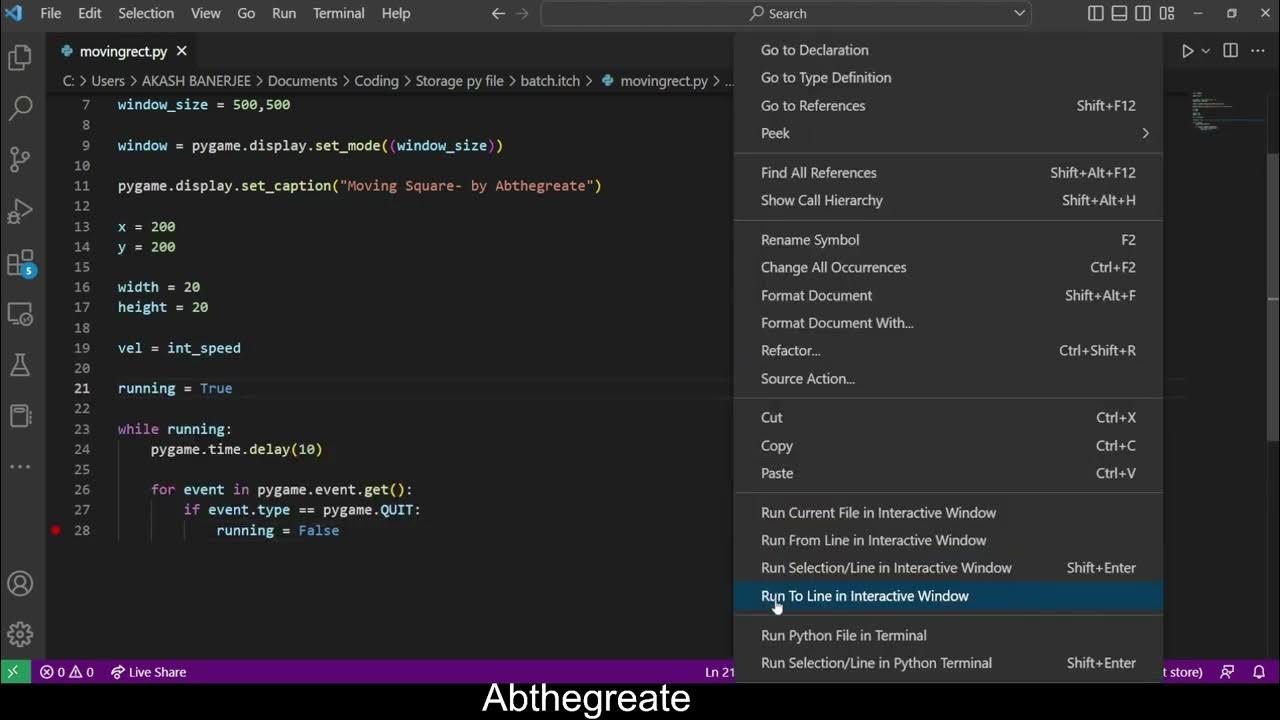This screenshot has width=1280, height=720.
Task: Toggle the secondary sidebar layout button
Action: click(1143, 13)
